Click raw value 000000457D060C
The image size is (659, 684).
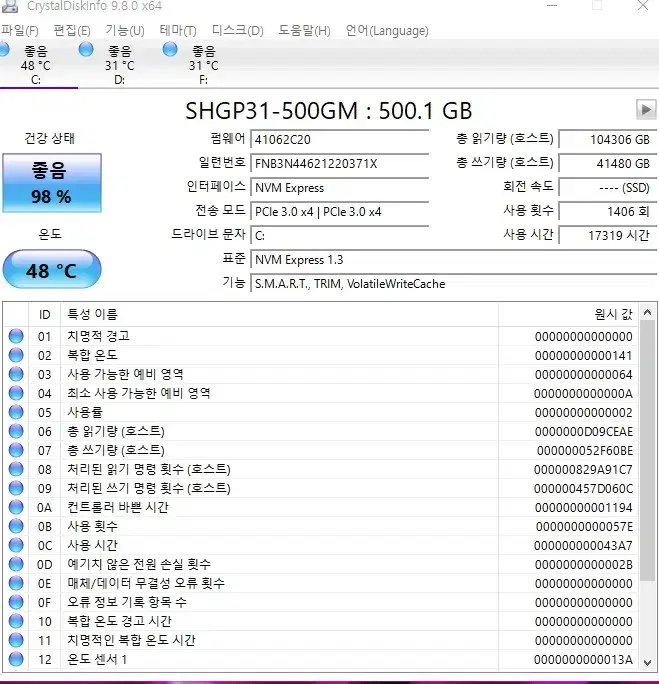(583, 489)
